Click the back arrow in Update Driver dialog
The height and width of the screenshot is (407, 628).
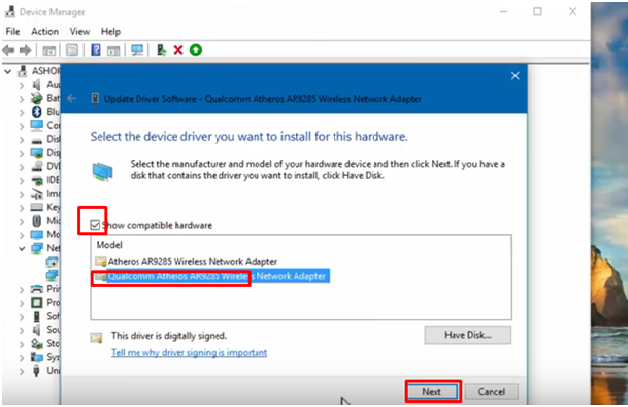click(x=72, y=98)
